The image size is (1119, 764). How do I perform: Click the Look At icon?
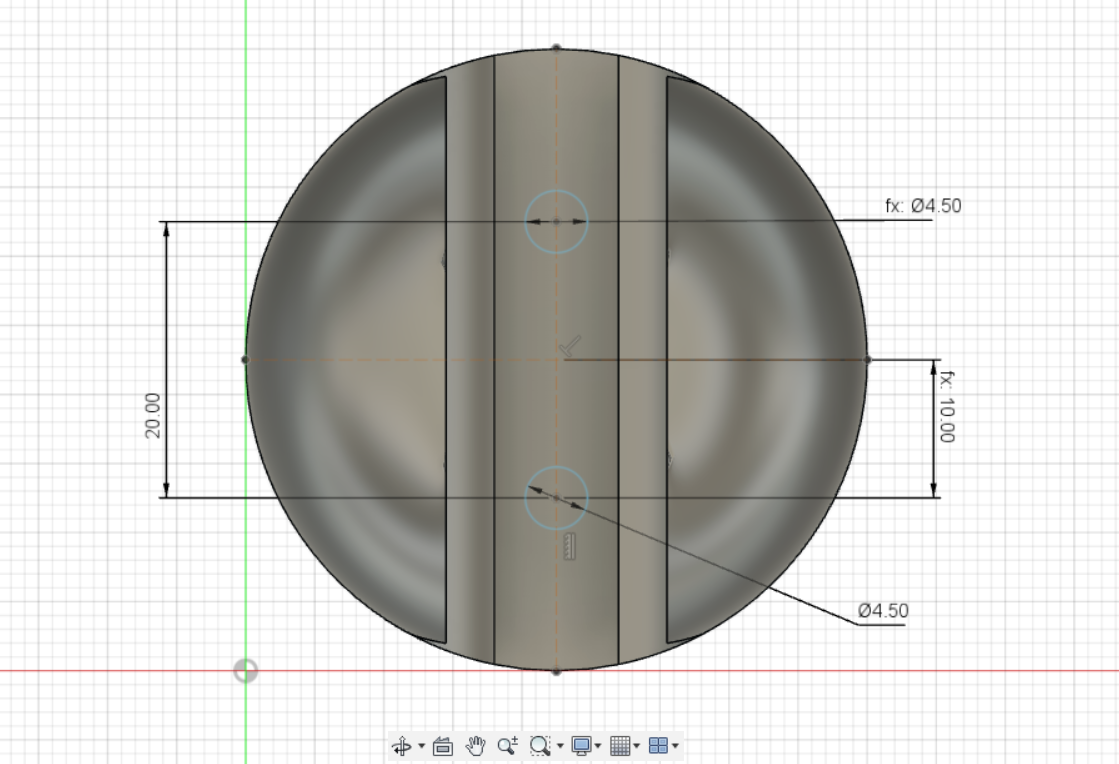click(x=442, y=746)
